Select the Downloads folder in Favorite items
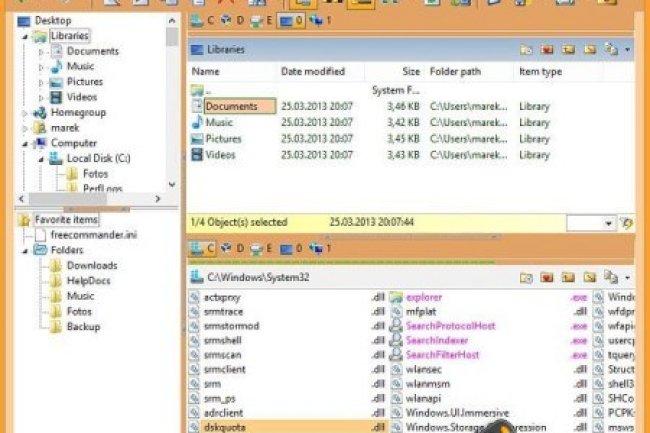650x433 pixels. [91, 265]
